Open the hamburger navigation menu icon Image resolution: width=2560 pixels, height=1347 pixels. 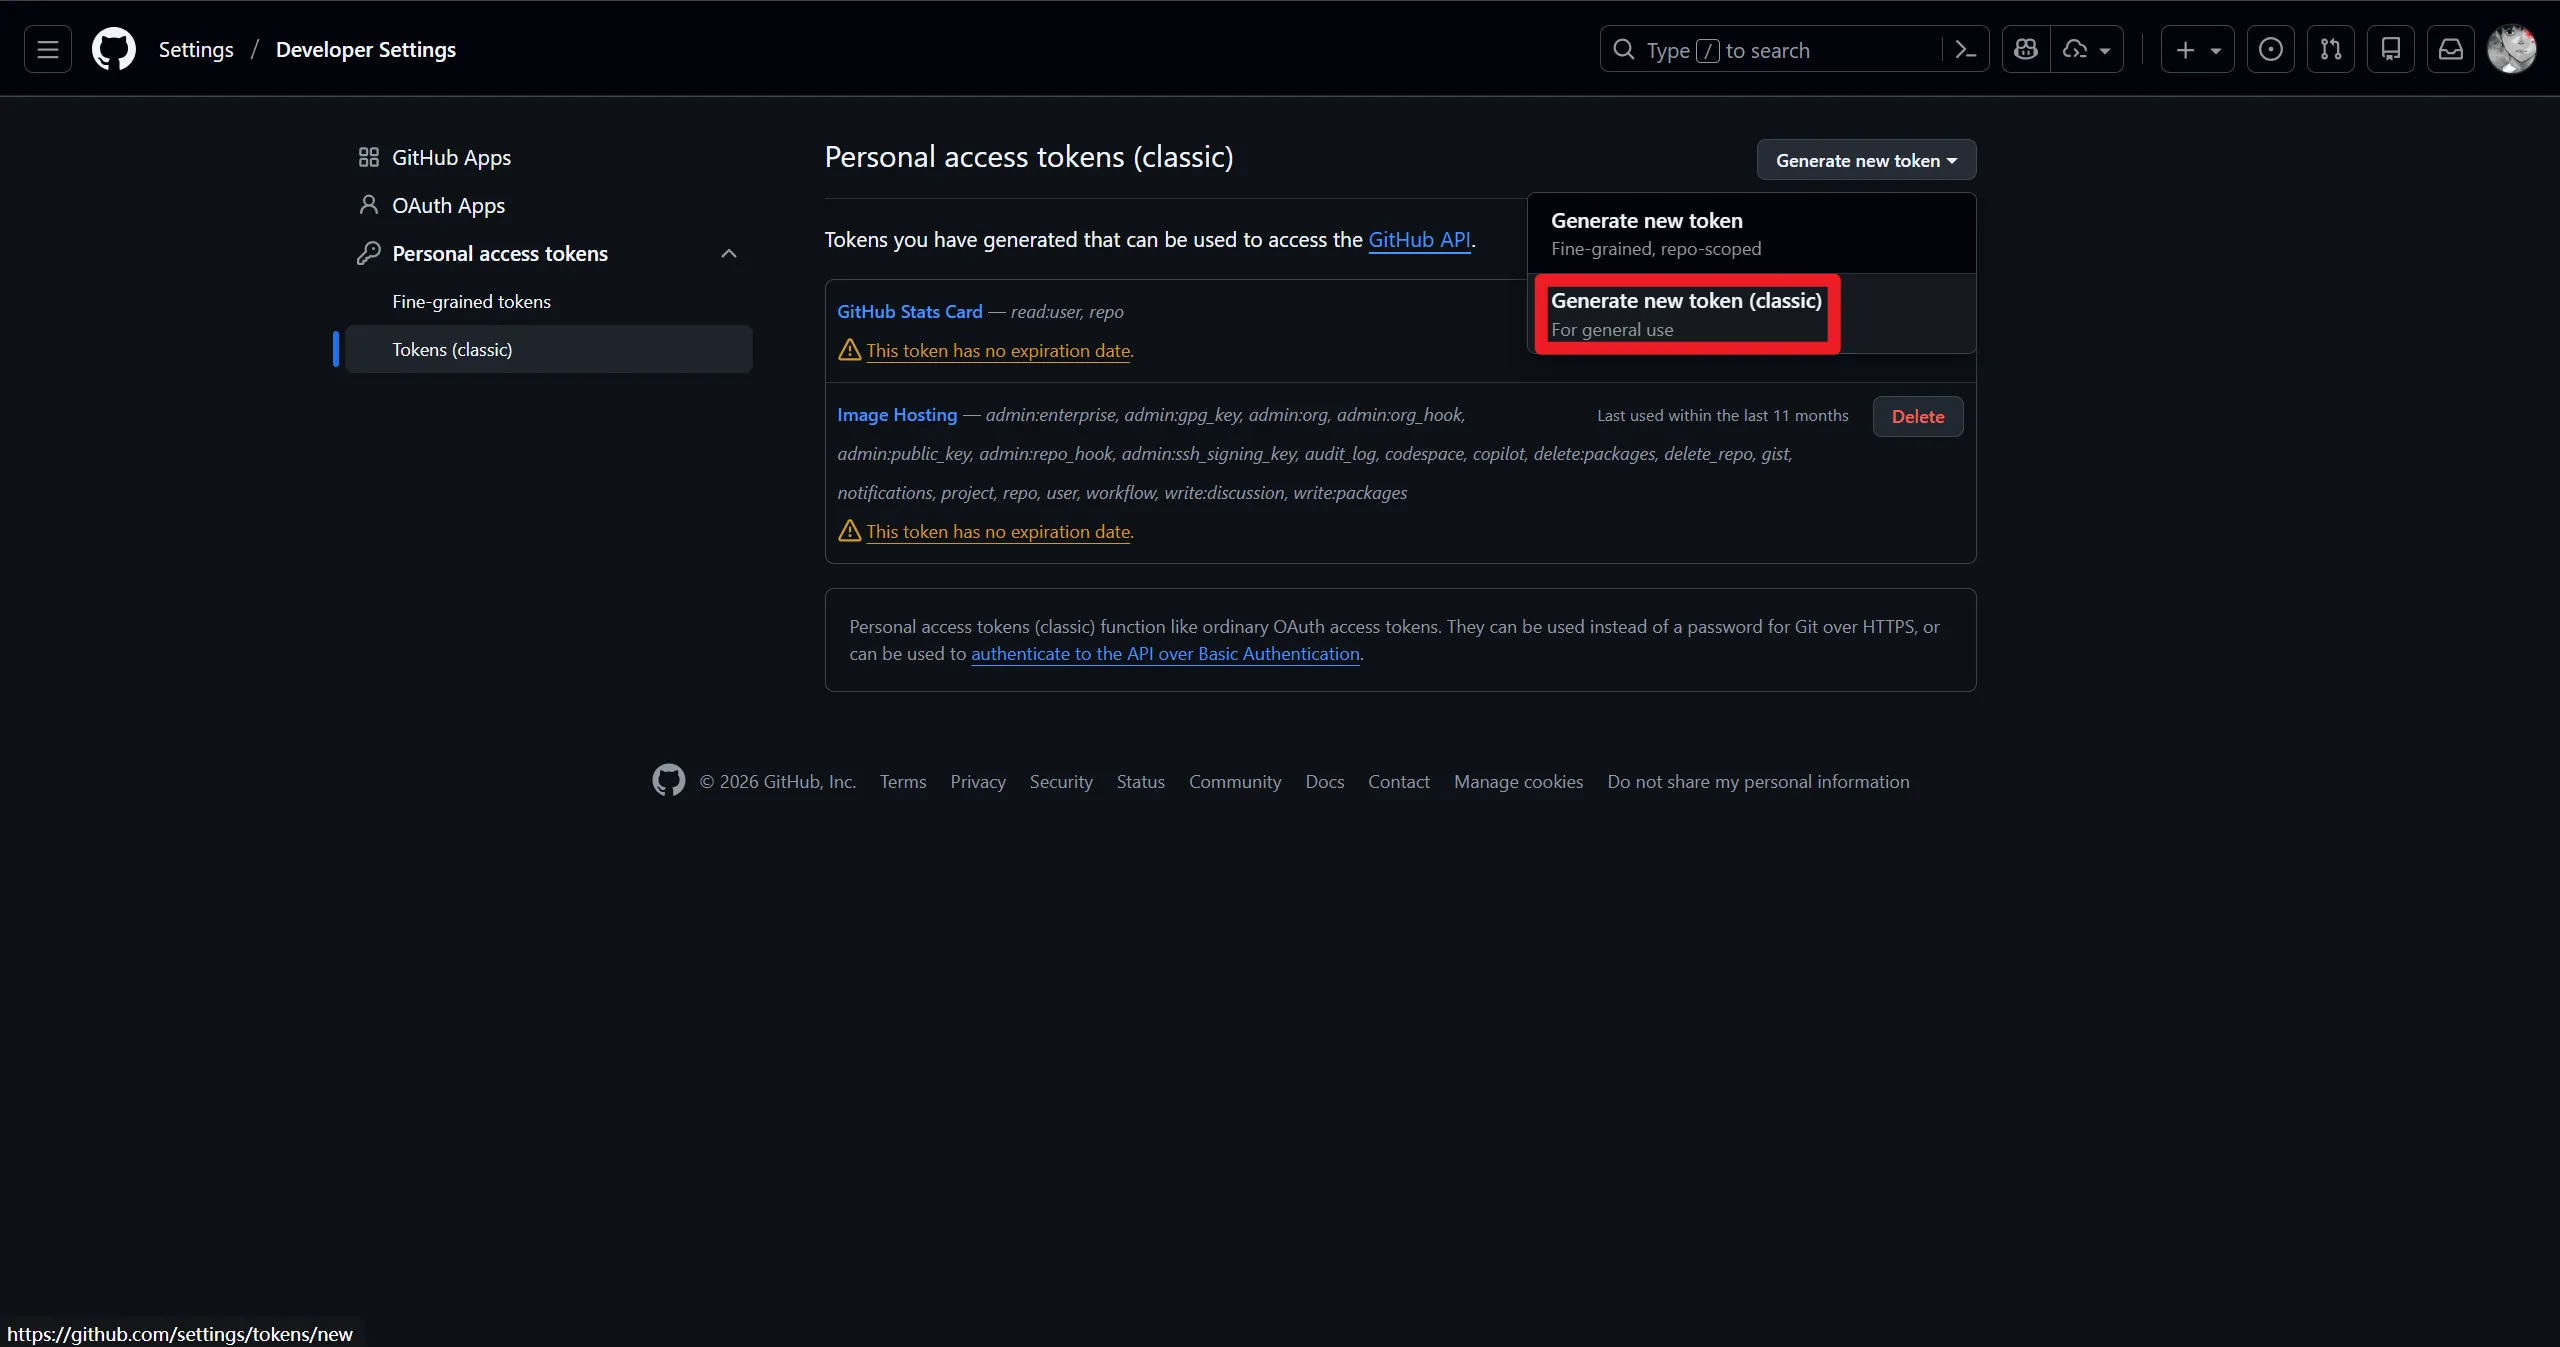pyautogui.click(x=47, y=49)
